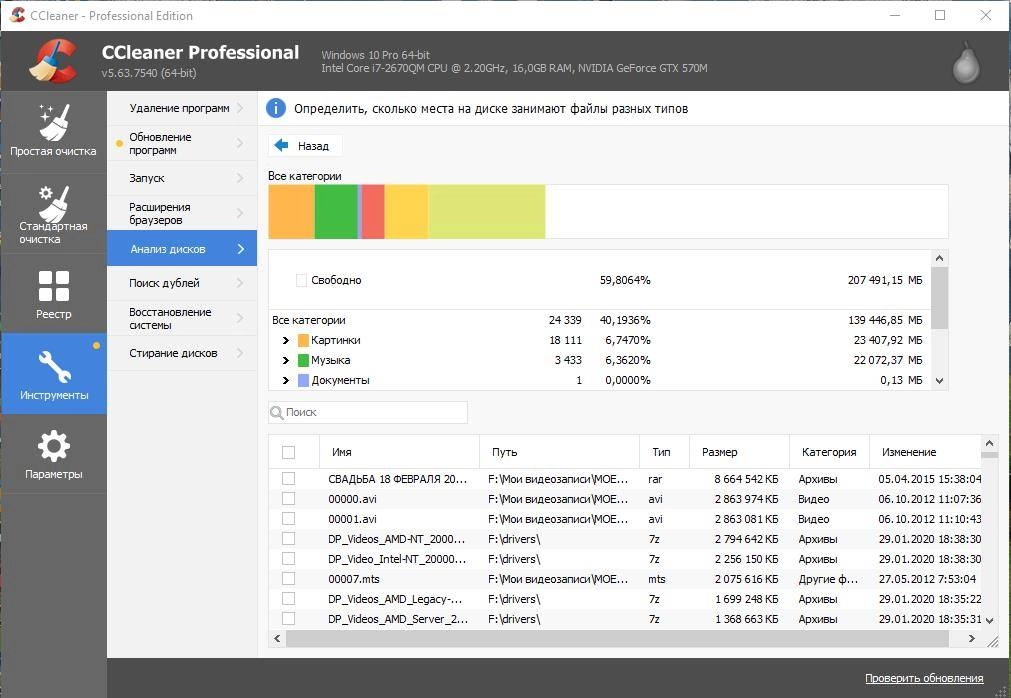Expand the Музыка category
The height and width of the screenshot is (698, 1011).
pyautogui.click(x=286, y=360)
